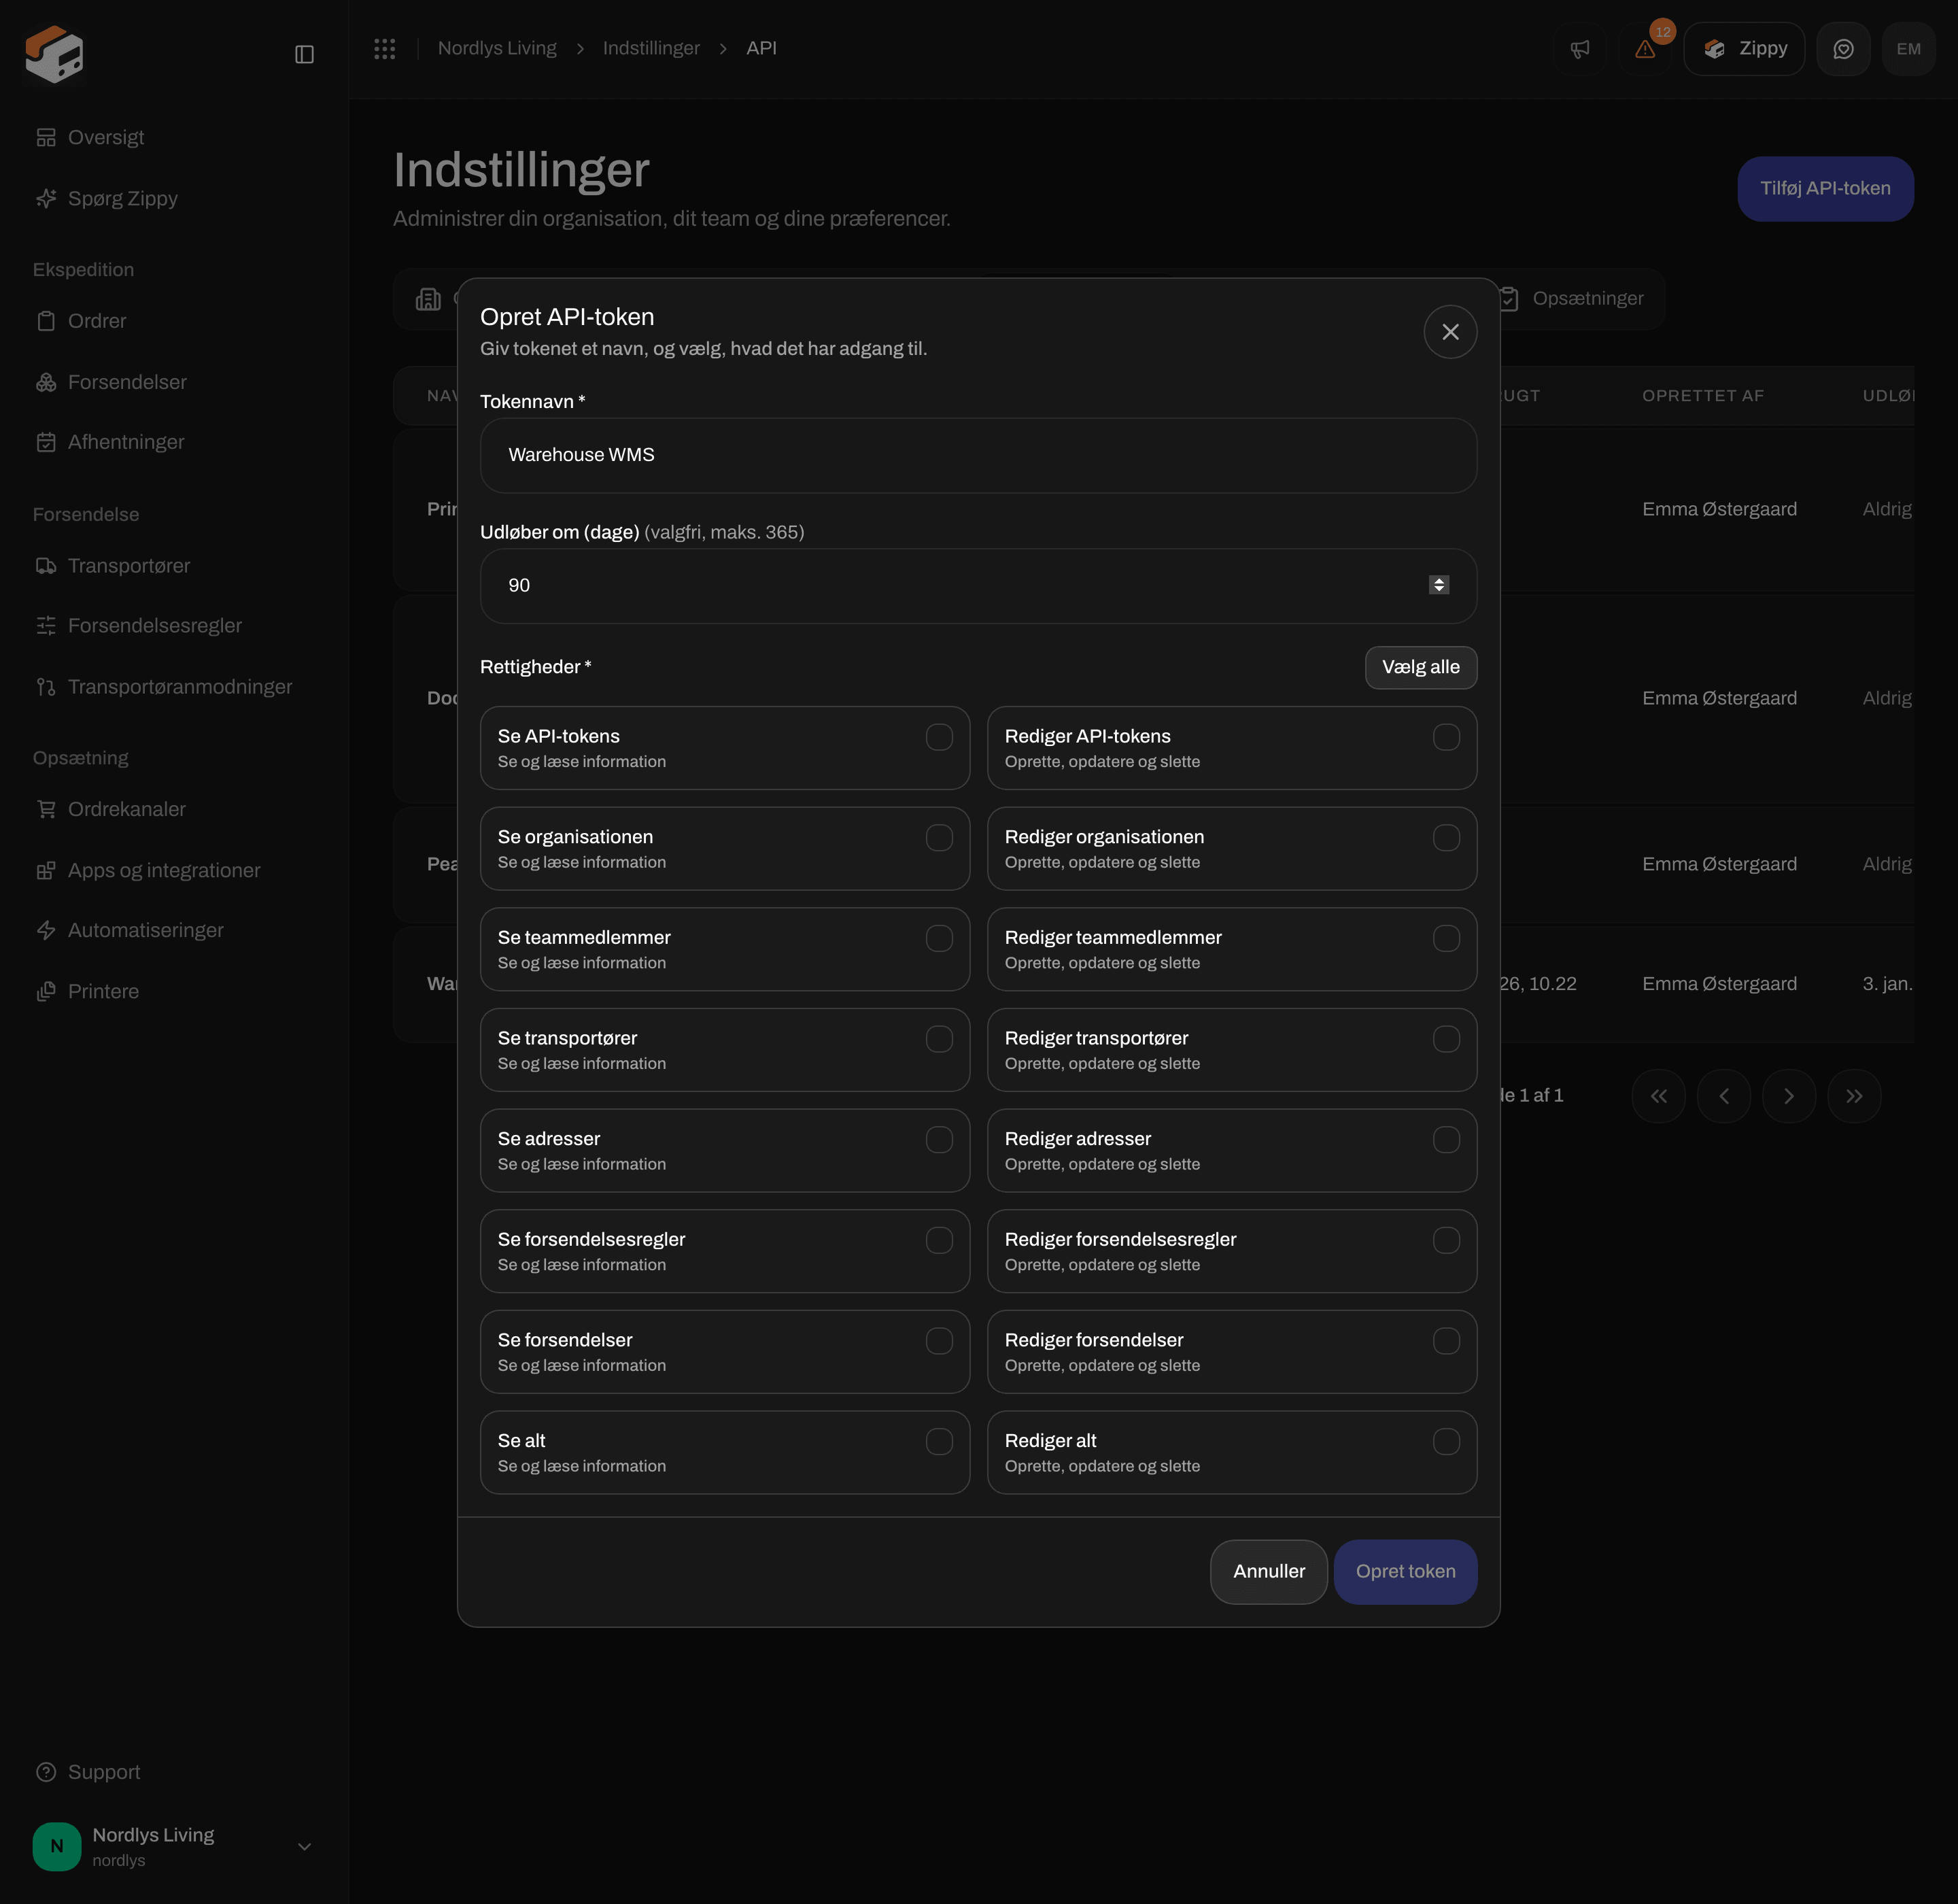1958x1904 pixels.
Task: Open EM user avatar
Action: pos(1908,49)
